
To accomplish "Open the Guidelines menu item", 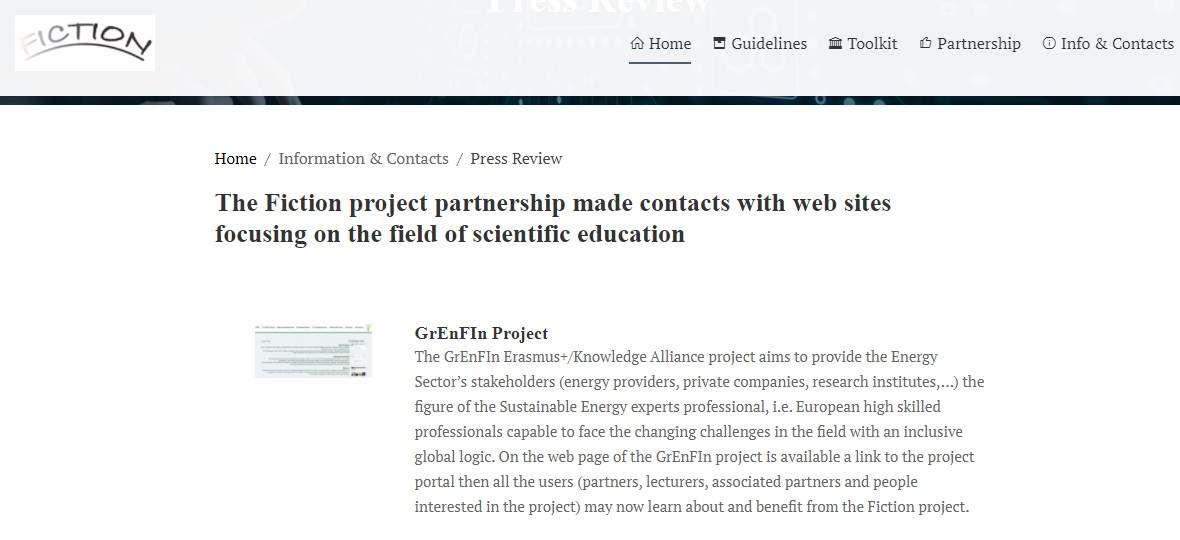I will point(759,44).
